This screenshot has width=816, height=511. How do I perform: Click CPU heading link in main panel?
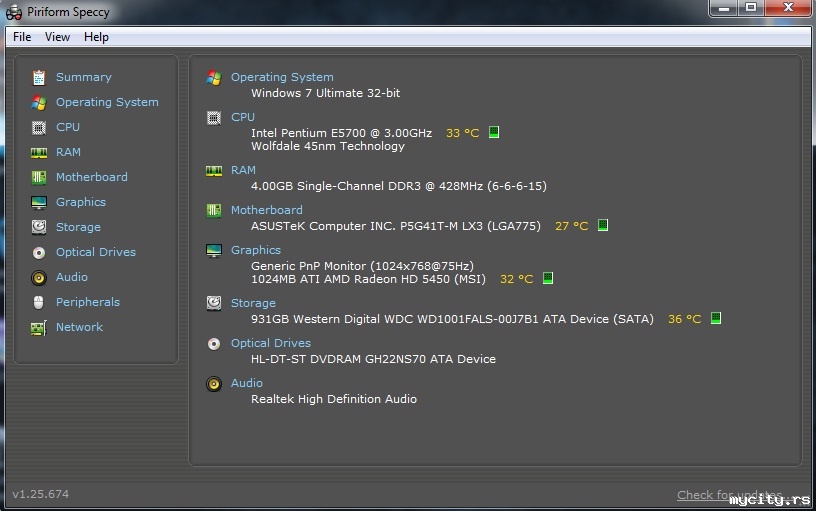point(243,117)
